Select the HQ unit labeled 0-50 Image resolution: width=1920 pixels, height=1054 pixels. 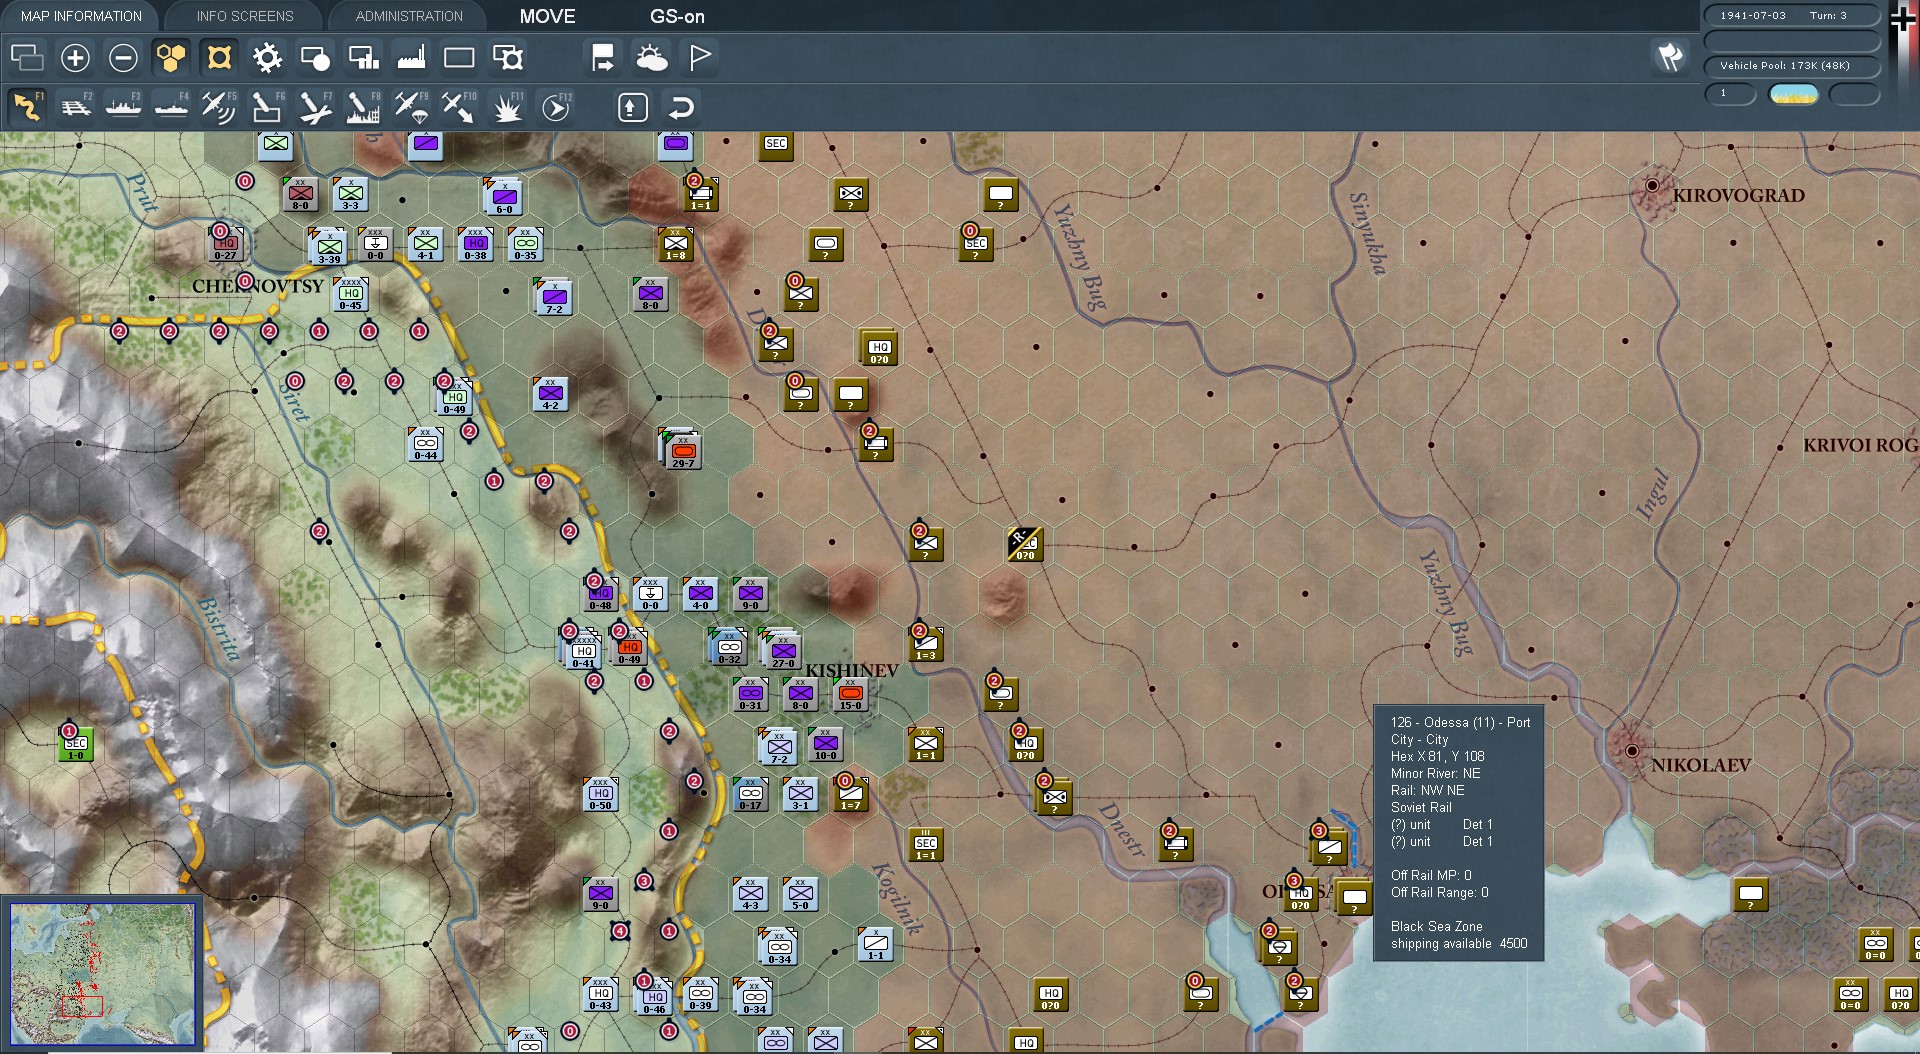click(x=600, y=793)
